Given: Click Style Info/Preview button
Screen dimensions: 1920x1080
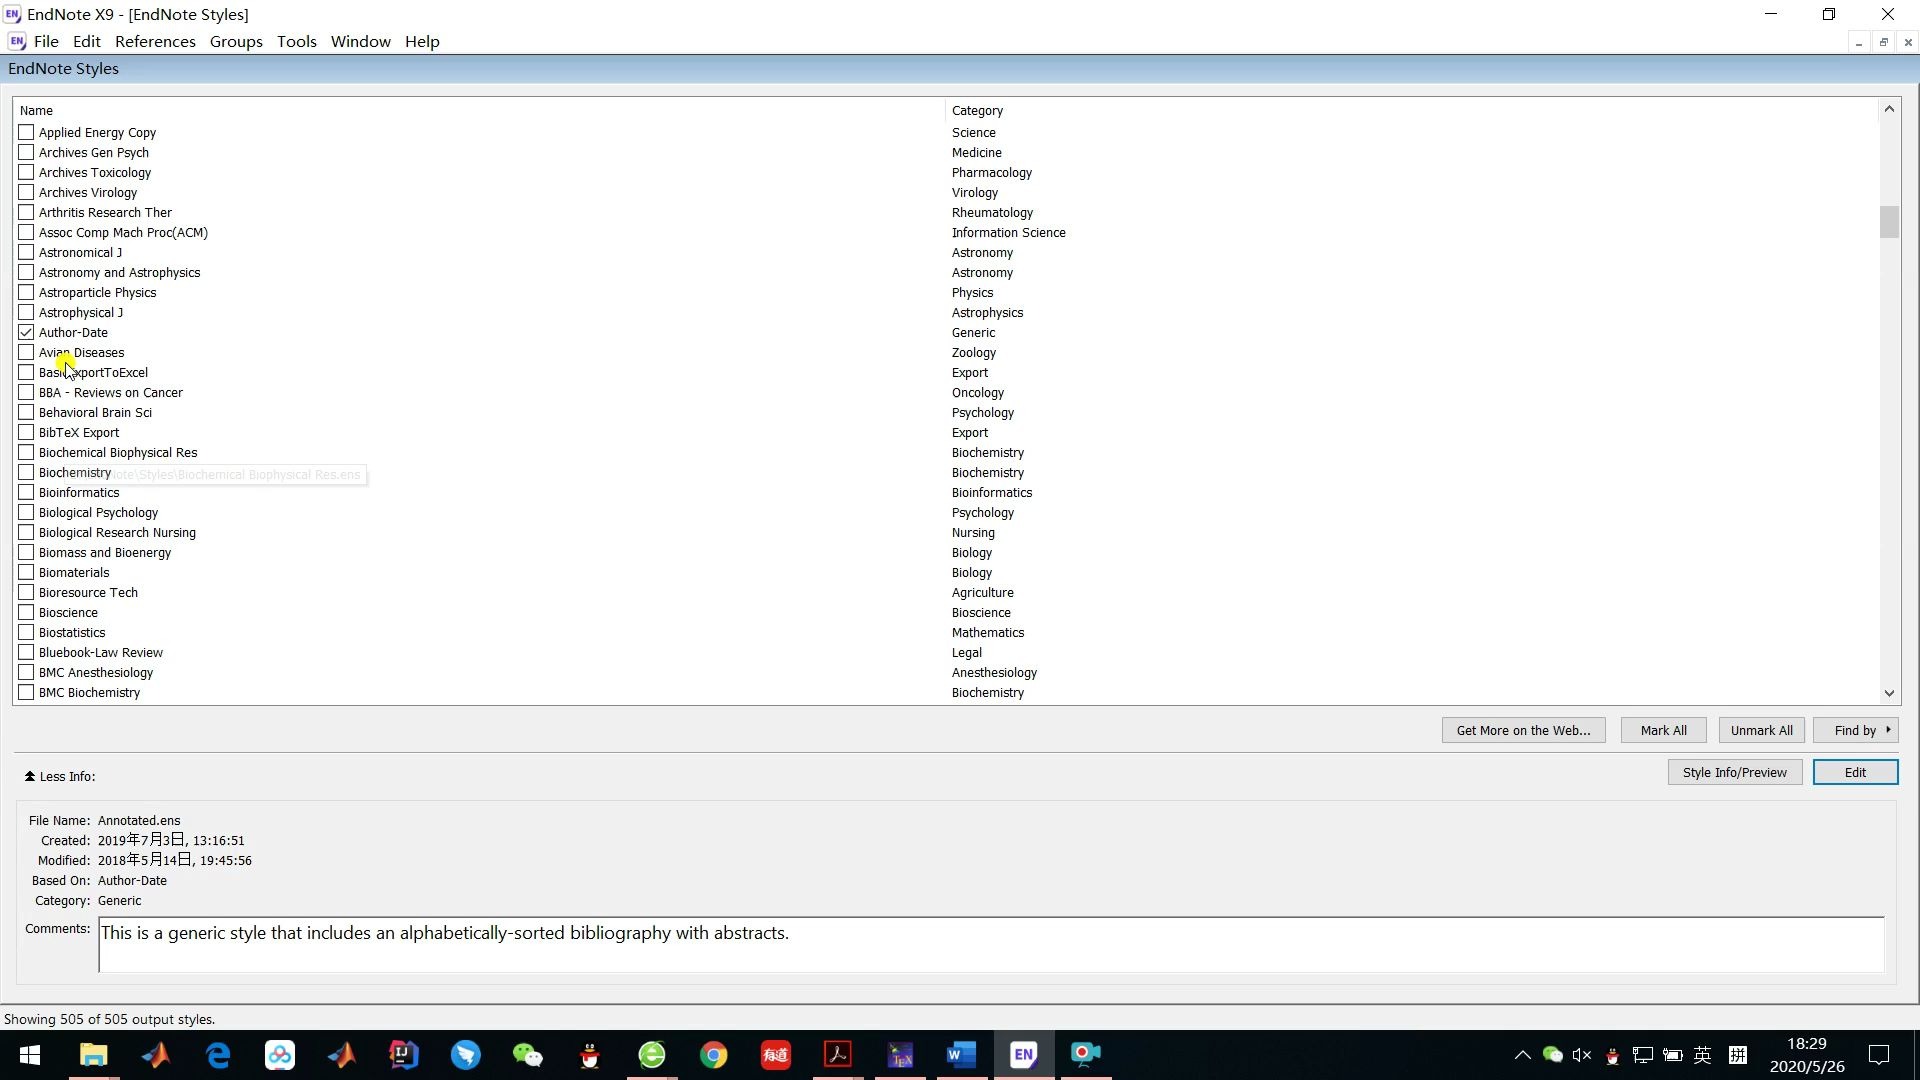Looking at the screenshot, I should pyautogui.click(x=1734, y=771).
